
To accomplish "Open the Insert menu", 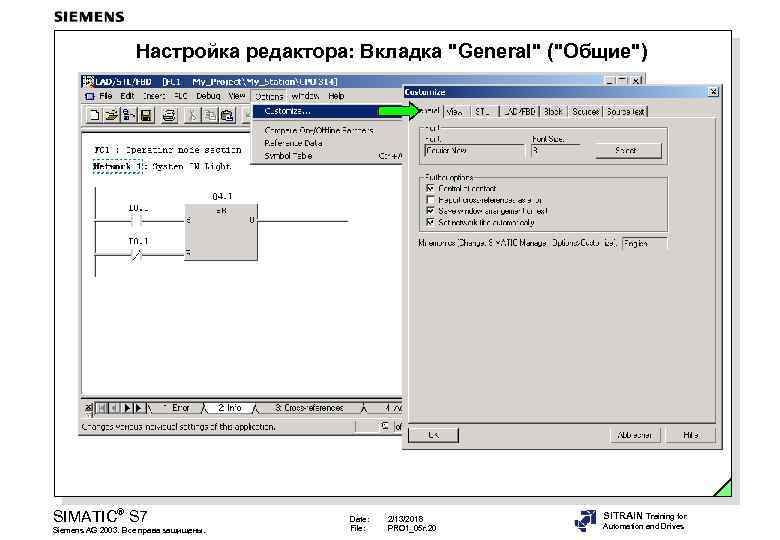I will point(154,96).
